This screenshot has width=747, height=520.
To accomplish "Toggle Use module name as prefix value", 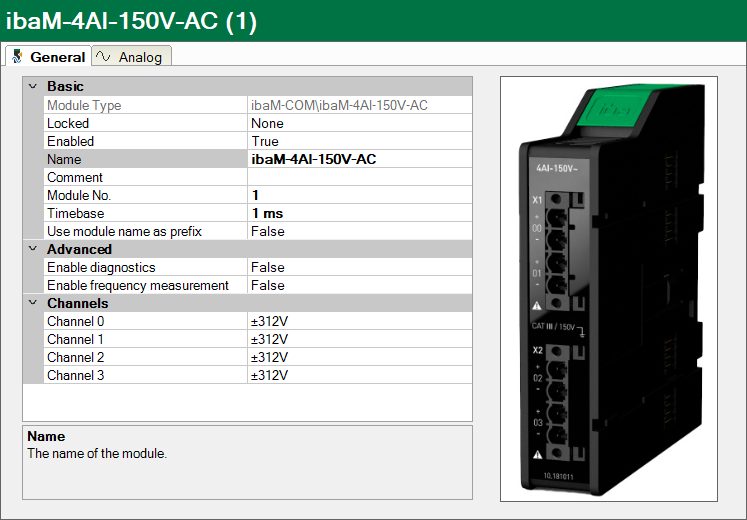I will point(360,231).
